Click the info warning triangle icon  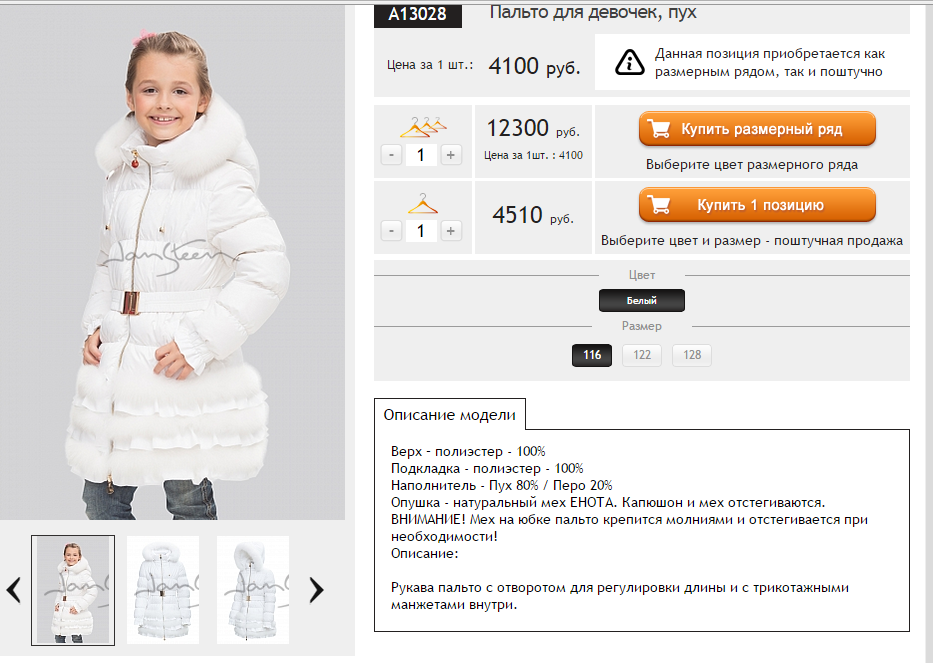pyautogui.click(x=630, y=62)
